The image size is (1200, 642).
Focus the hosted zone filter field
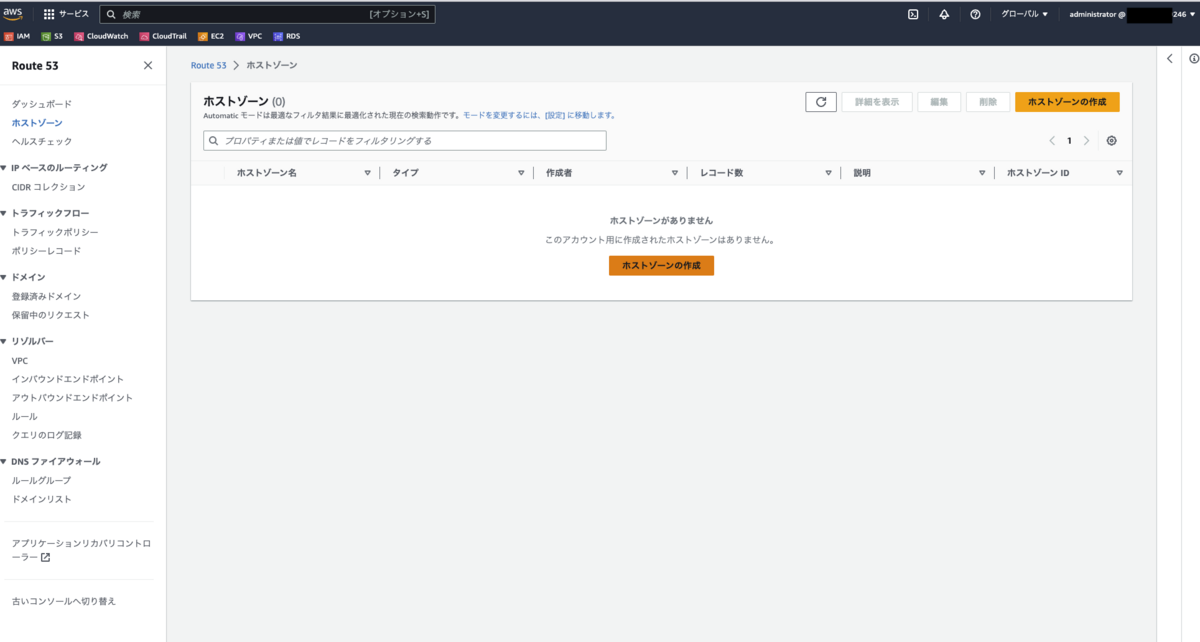point(405,141)
